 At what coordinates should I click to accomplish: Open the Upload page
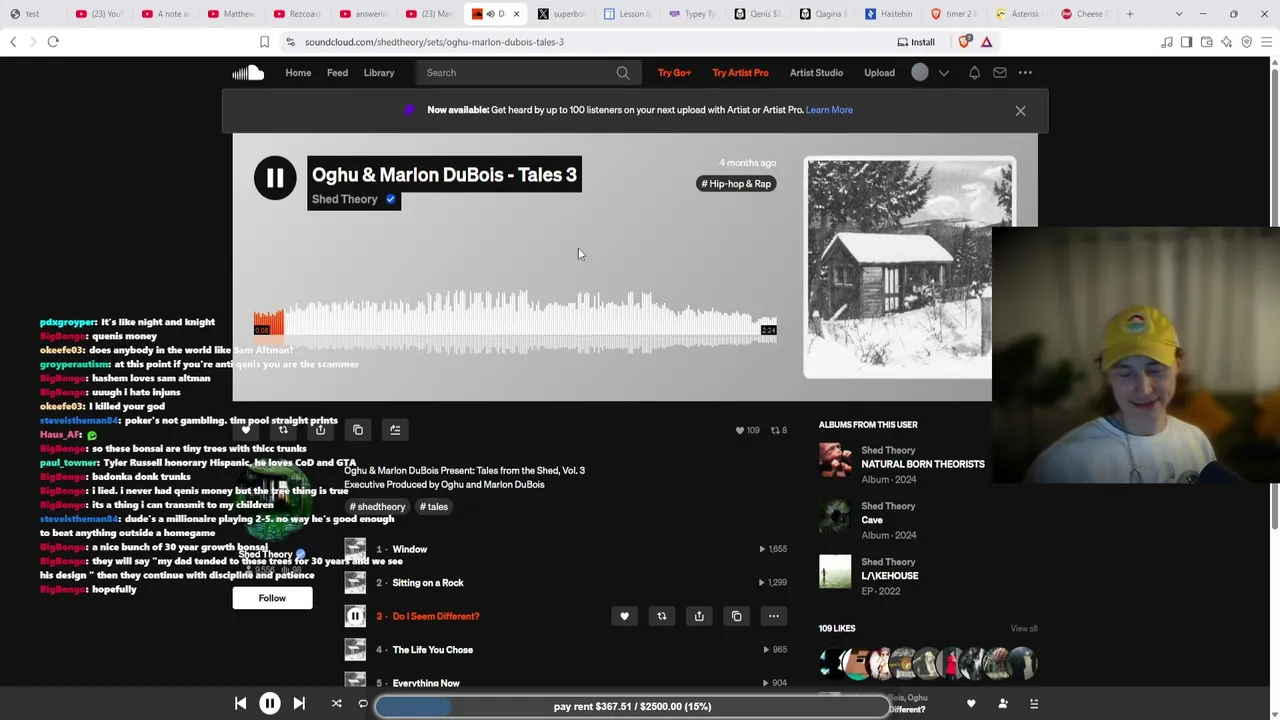point(879,72)
